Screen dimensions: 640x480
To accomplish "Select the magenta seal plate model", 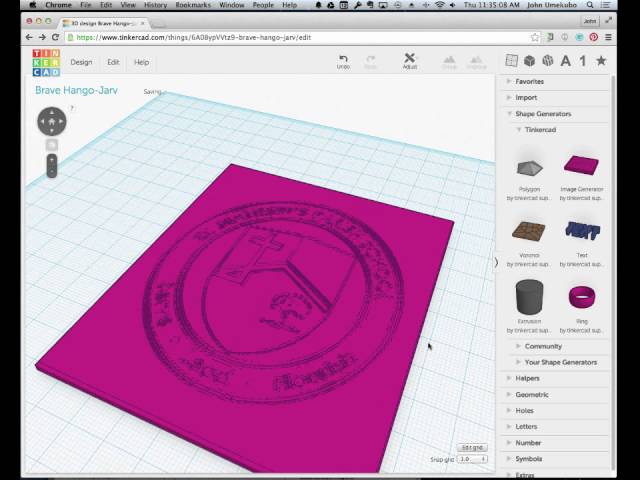I will click(253, 318).
